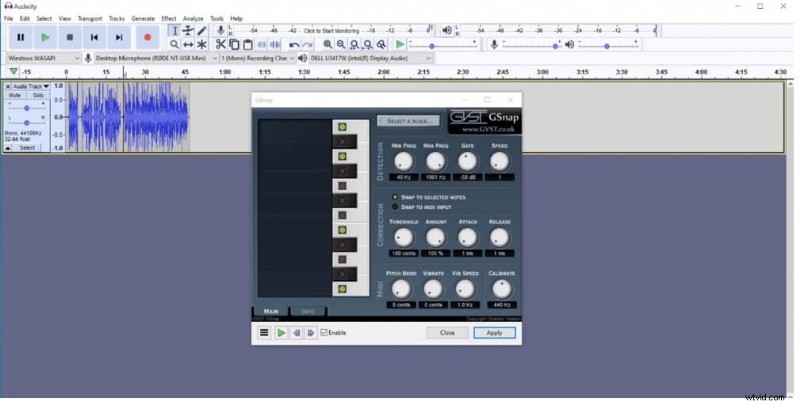Toggle the Solo button on Audio Track
Viewport: 800px width, 405px height.
pyautogui.click(x=38, y=95)
